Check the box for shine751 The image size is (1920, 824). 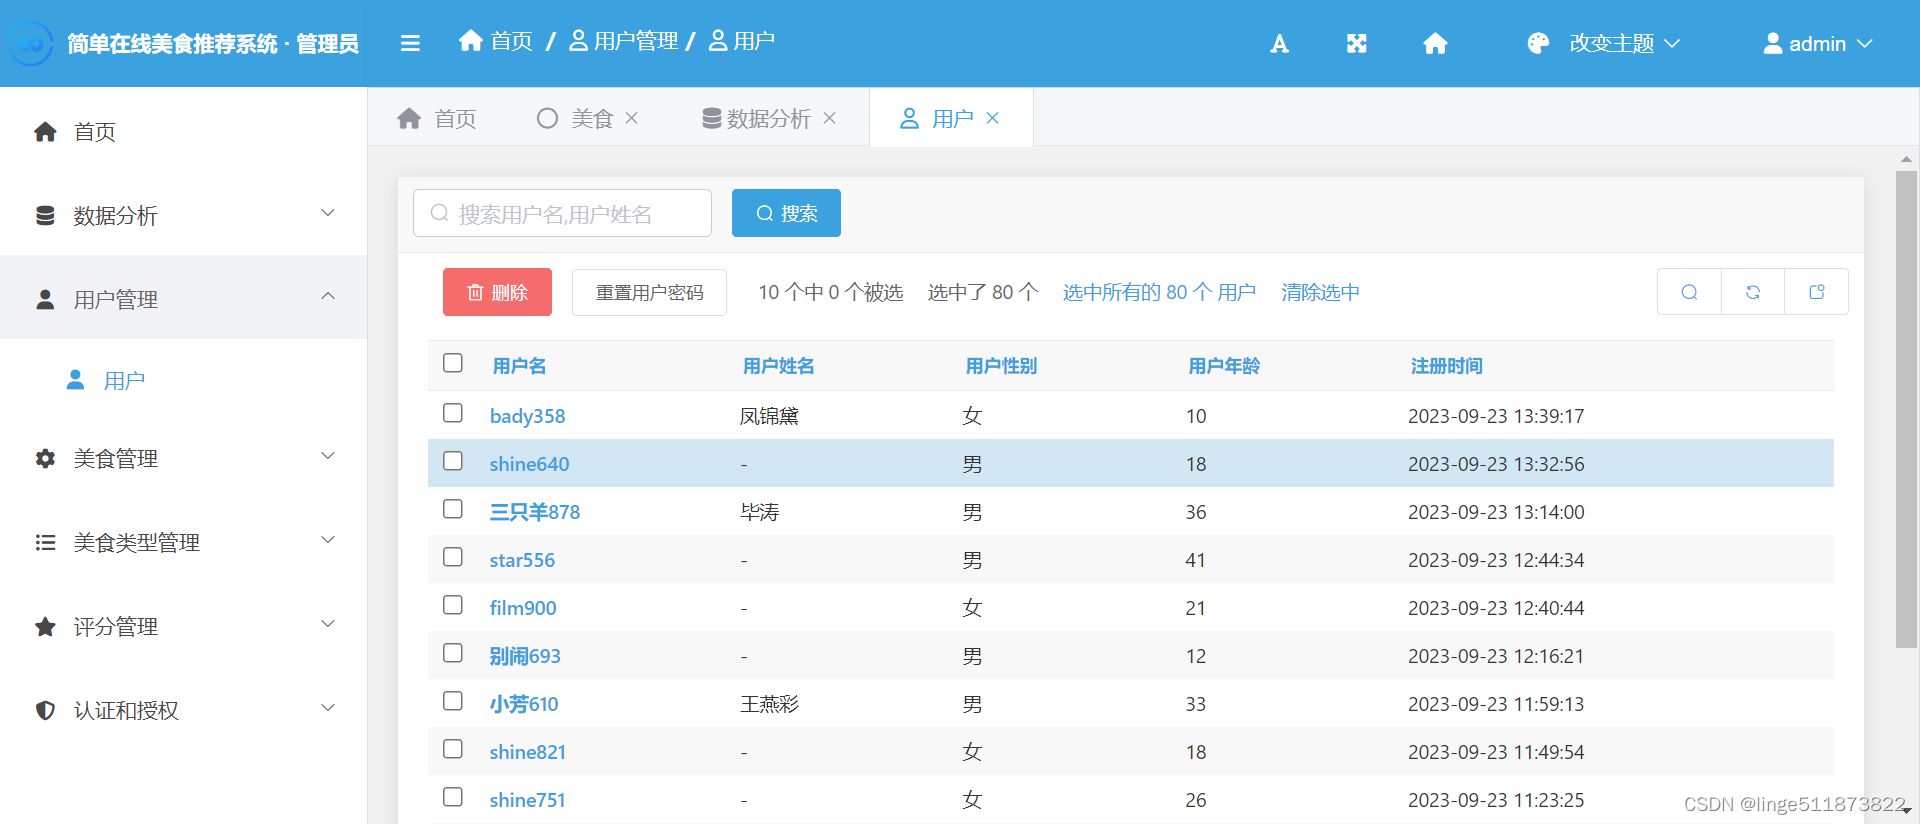(x=453, y=797)
